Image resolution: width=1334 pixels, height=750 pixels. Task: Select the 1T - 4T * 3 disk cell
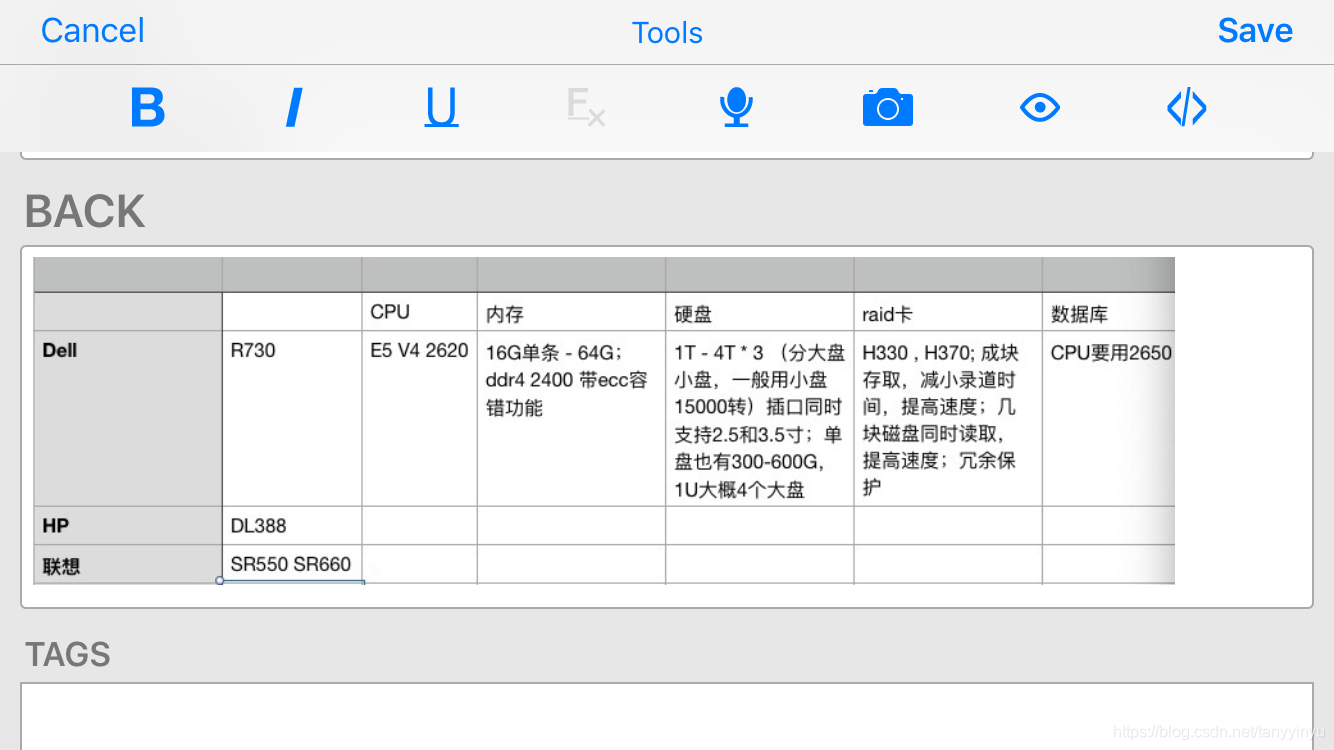760,419
